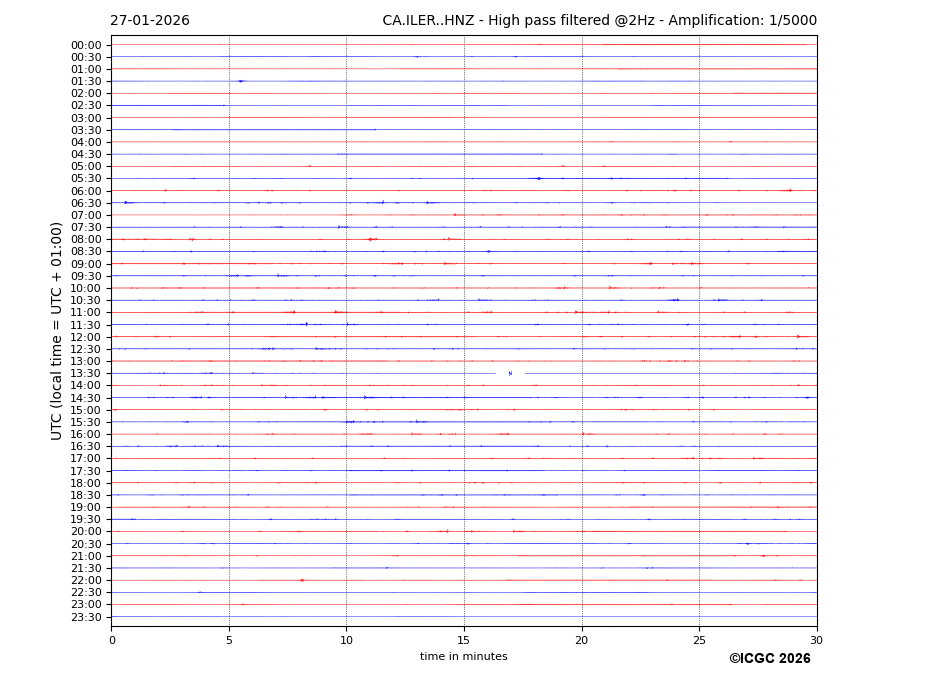The image size is (927, 696).
Task: Select the 22:00 trace row label
Action: (x=86, y=581)
